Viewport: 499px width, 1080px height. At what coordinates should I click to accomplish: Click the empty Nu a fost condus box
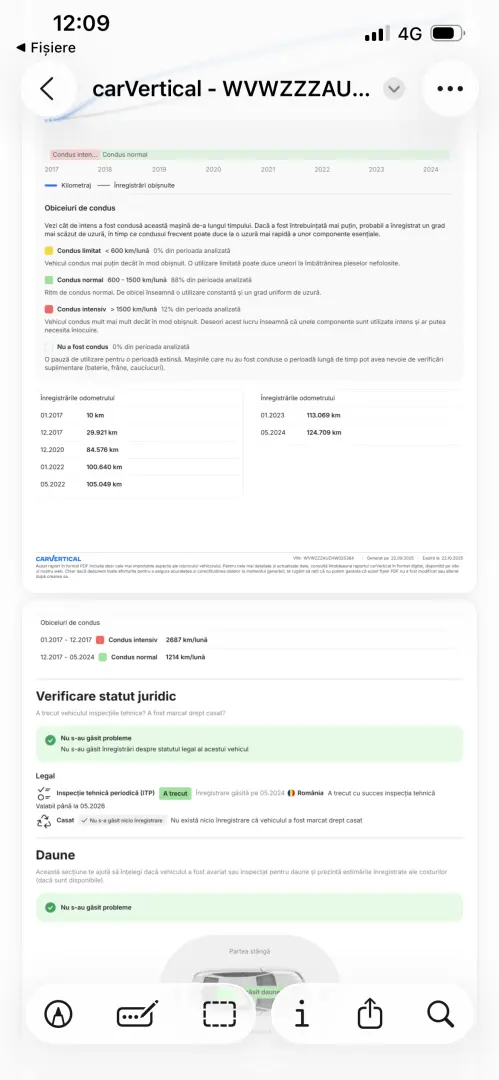point(48,347)
